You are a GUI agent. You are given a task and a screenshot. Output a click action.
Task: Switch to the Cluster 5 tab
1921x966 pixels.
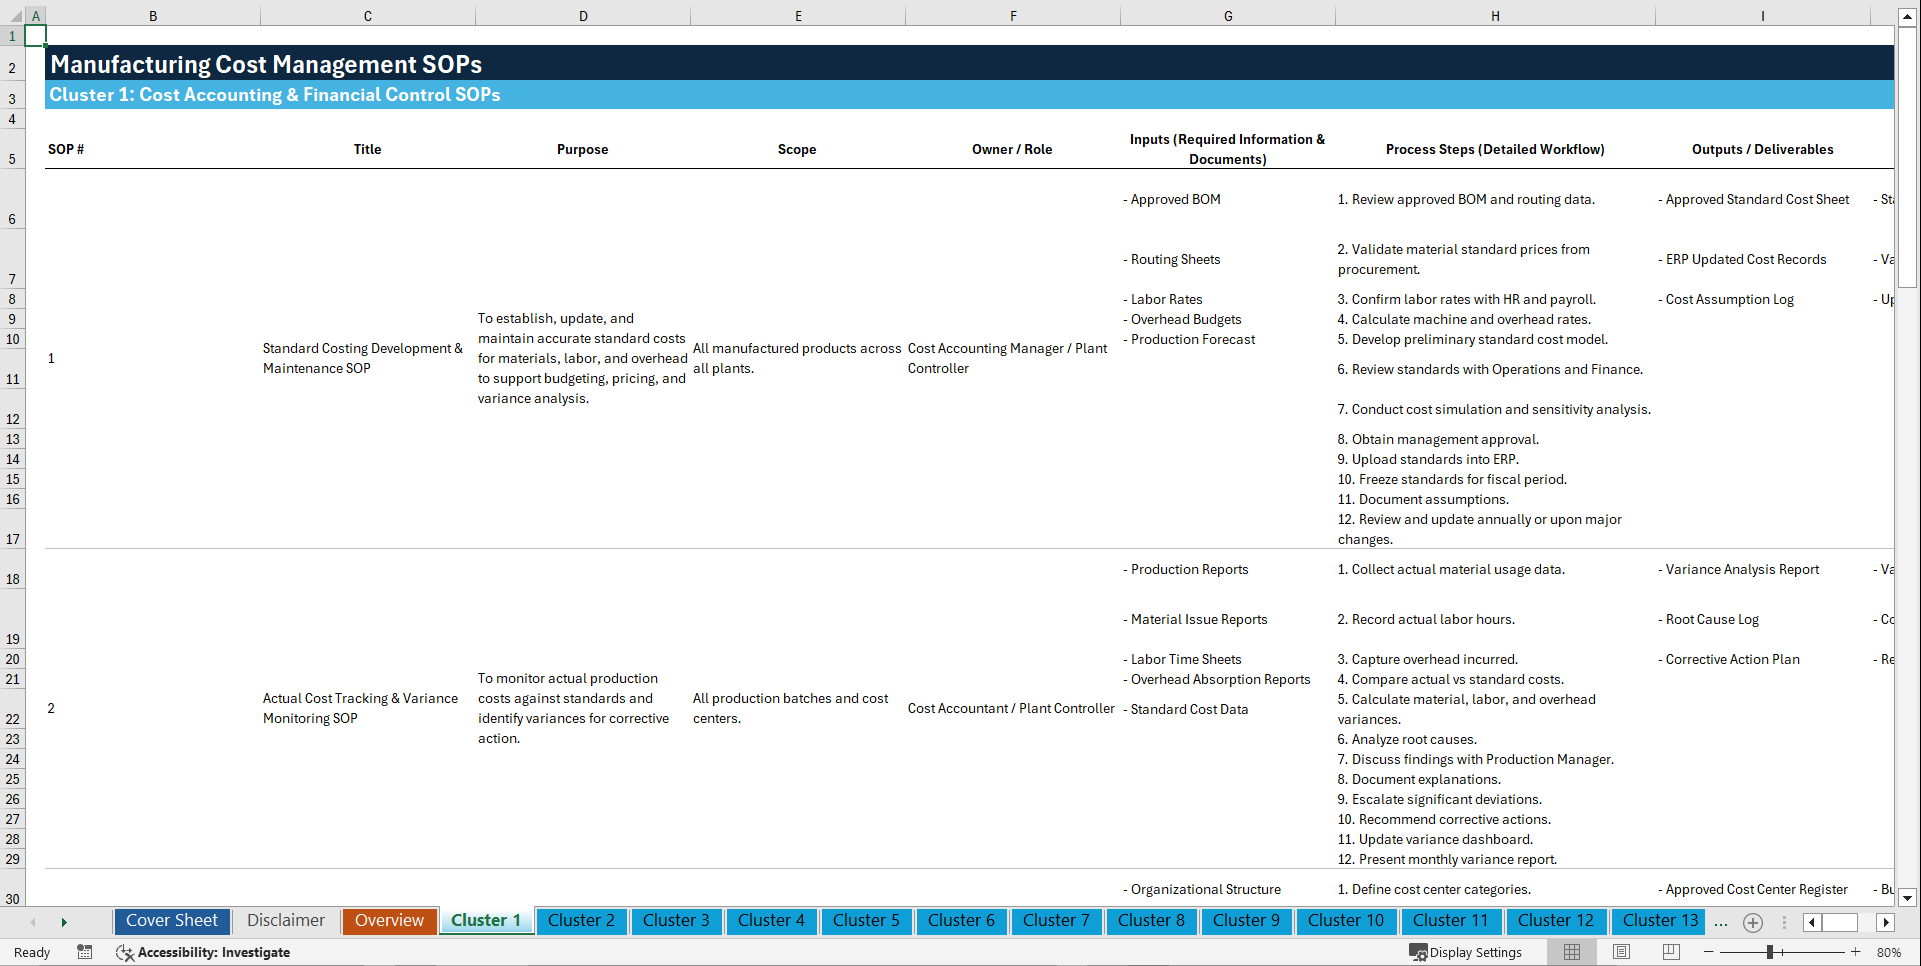pos(866,921)
